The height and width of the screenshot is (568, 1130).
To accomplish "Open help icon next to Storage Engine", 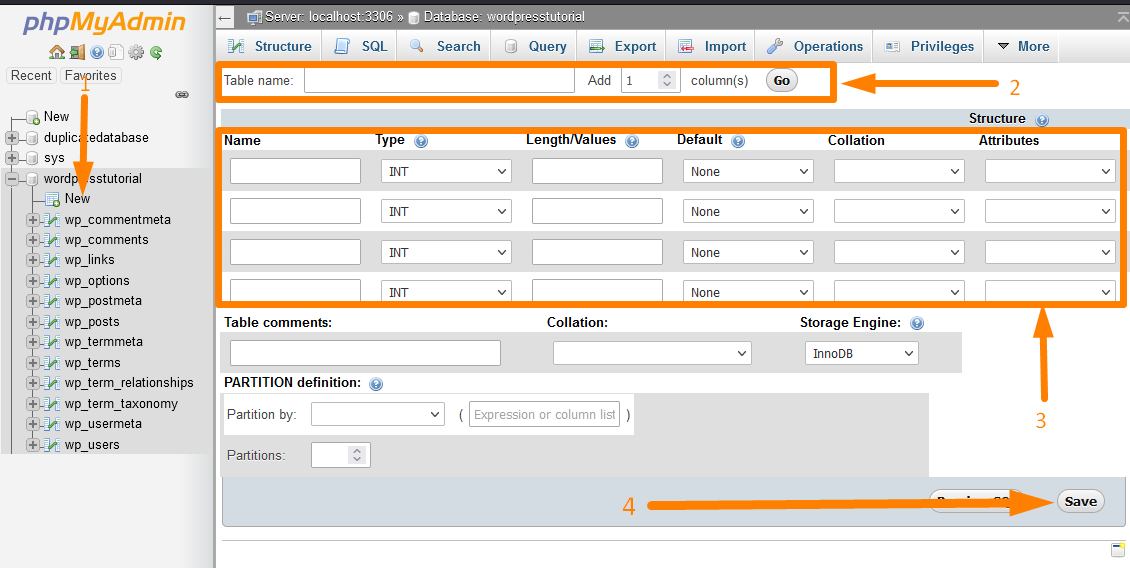I will coord(917,324).
